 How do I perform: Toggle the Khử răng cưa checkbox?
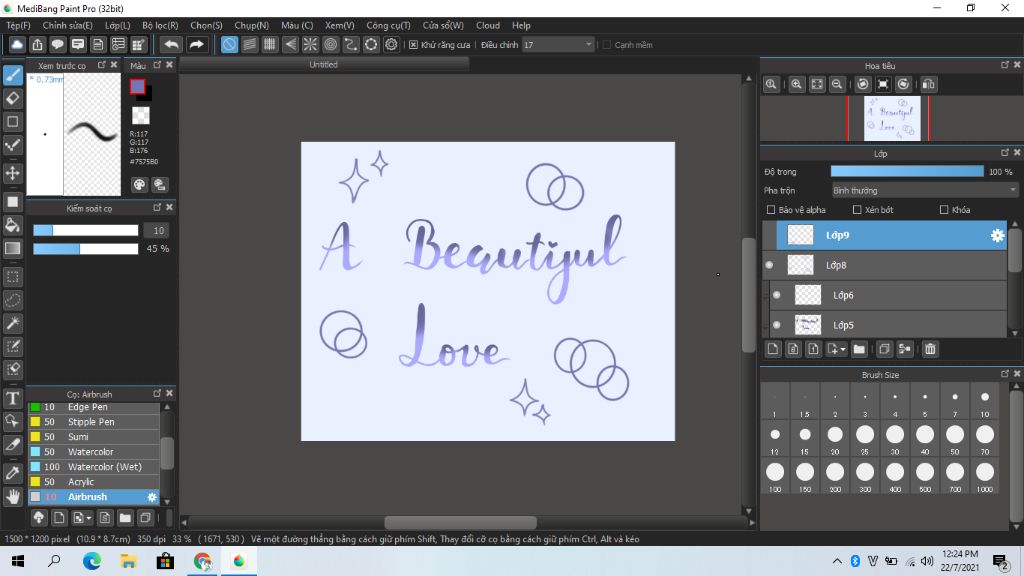(413, 45)
